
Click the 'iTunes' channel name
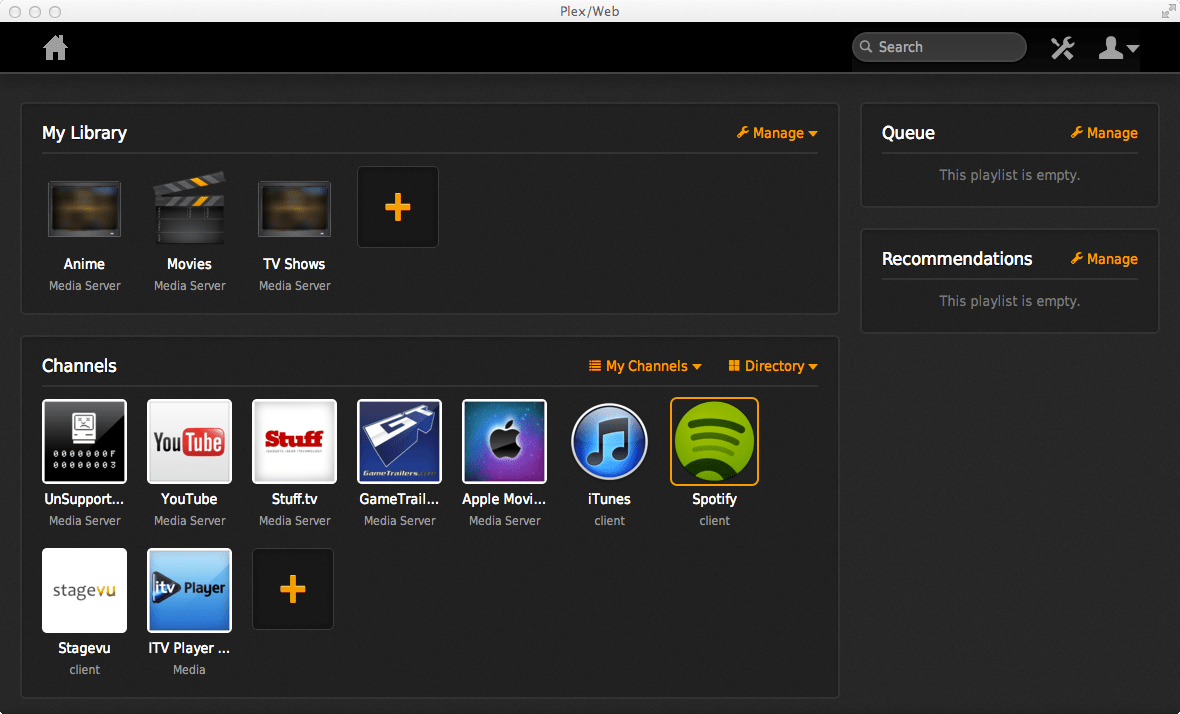610,499
